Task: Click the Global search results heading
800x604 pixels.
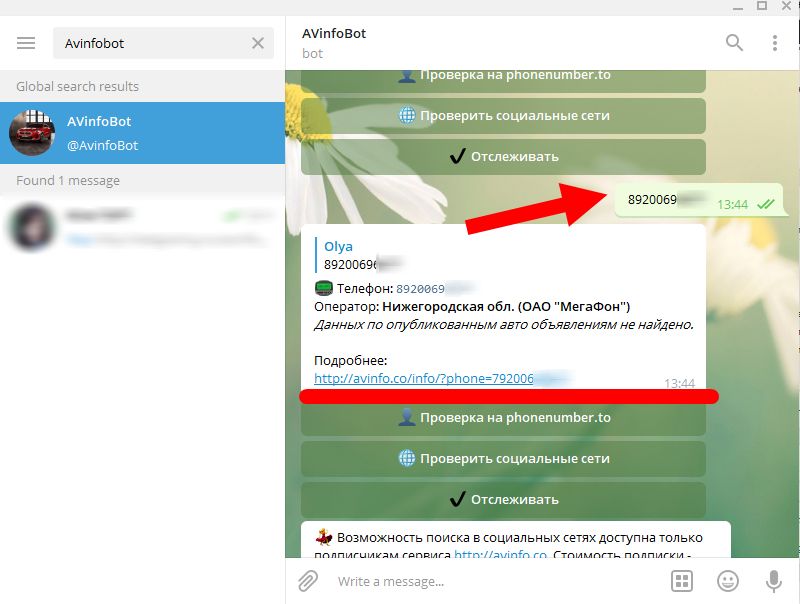Action: [x=78, y=86]
